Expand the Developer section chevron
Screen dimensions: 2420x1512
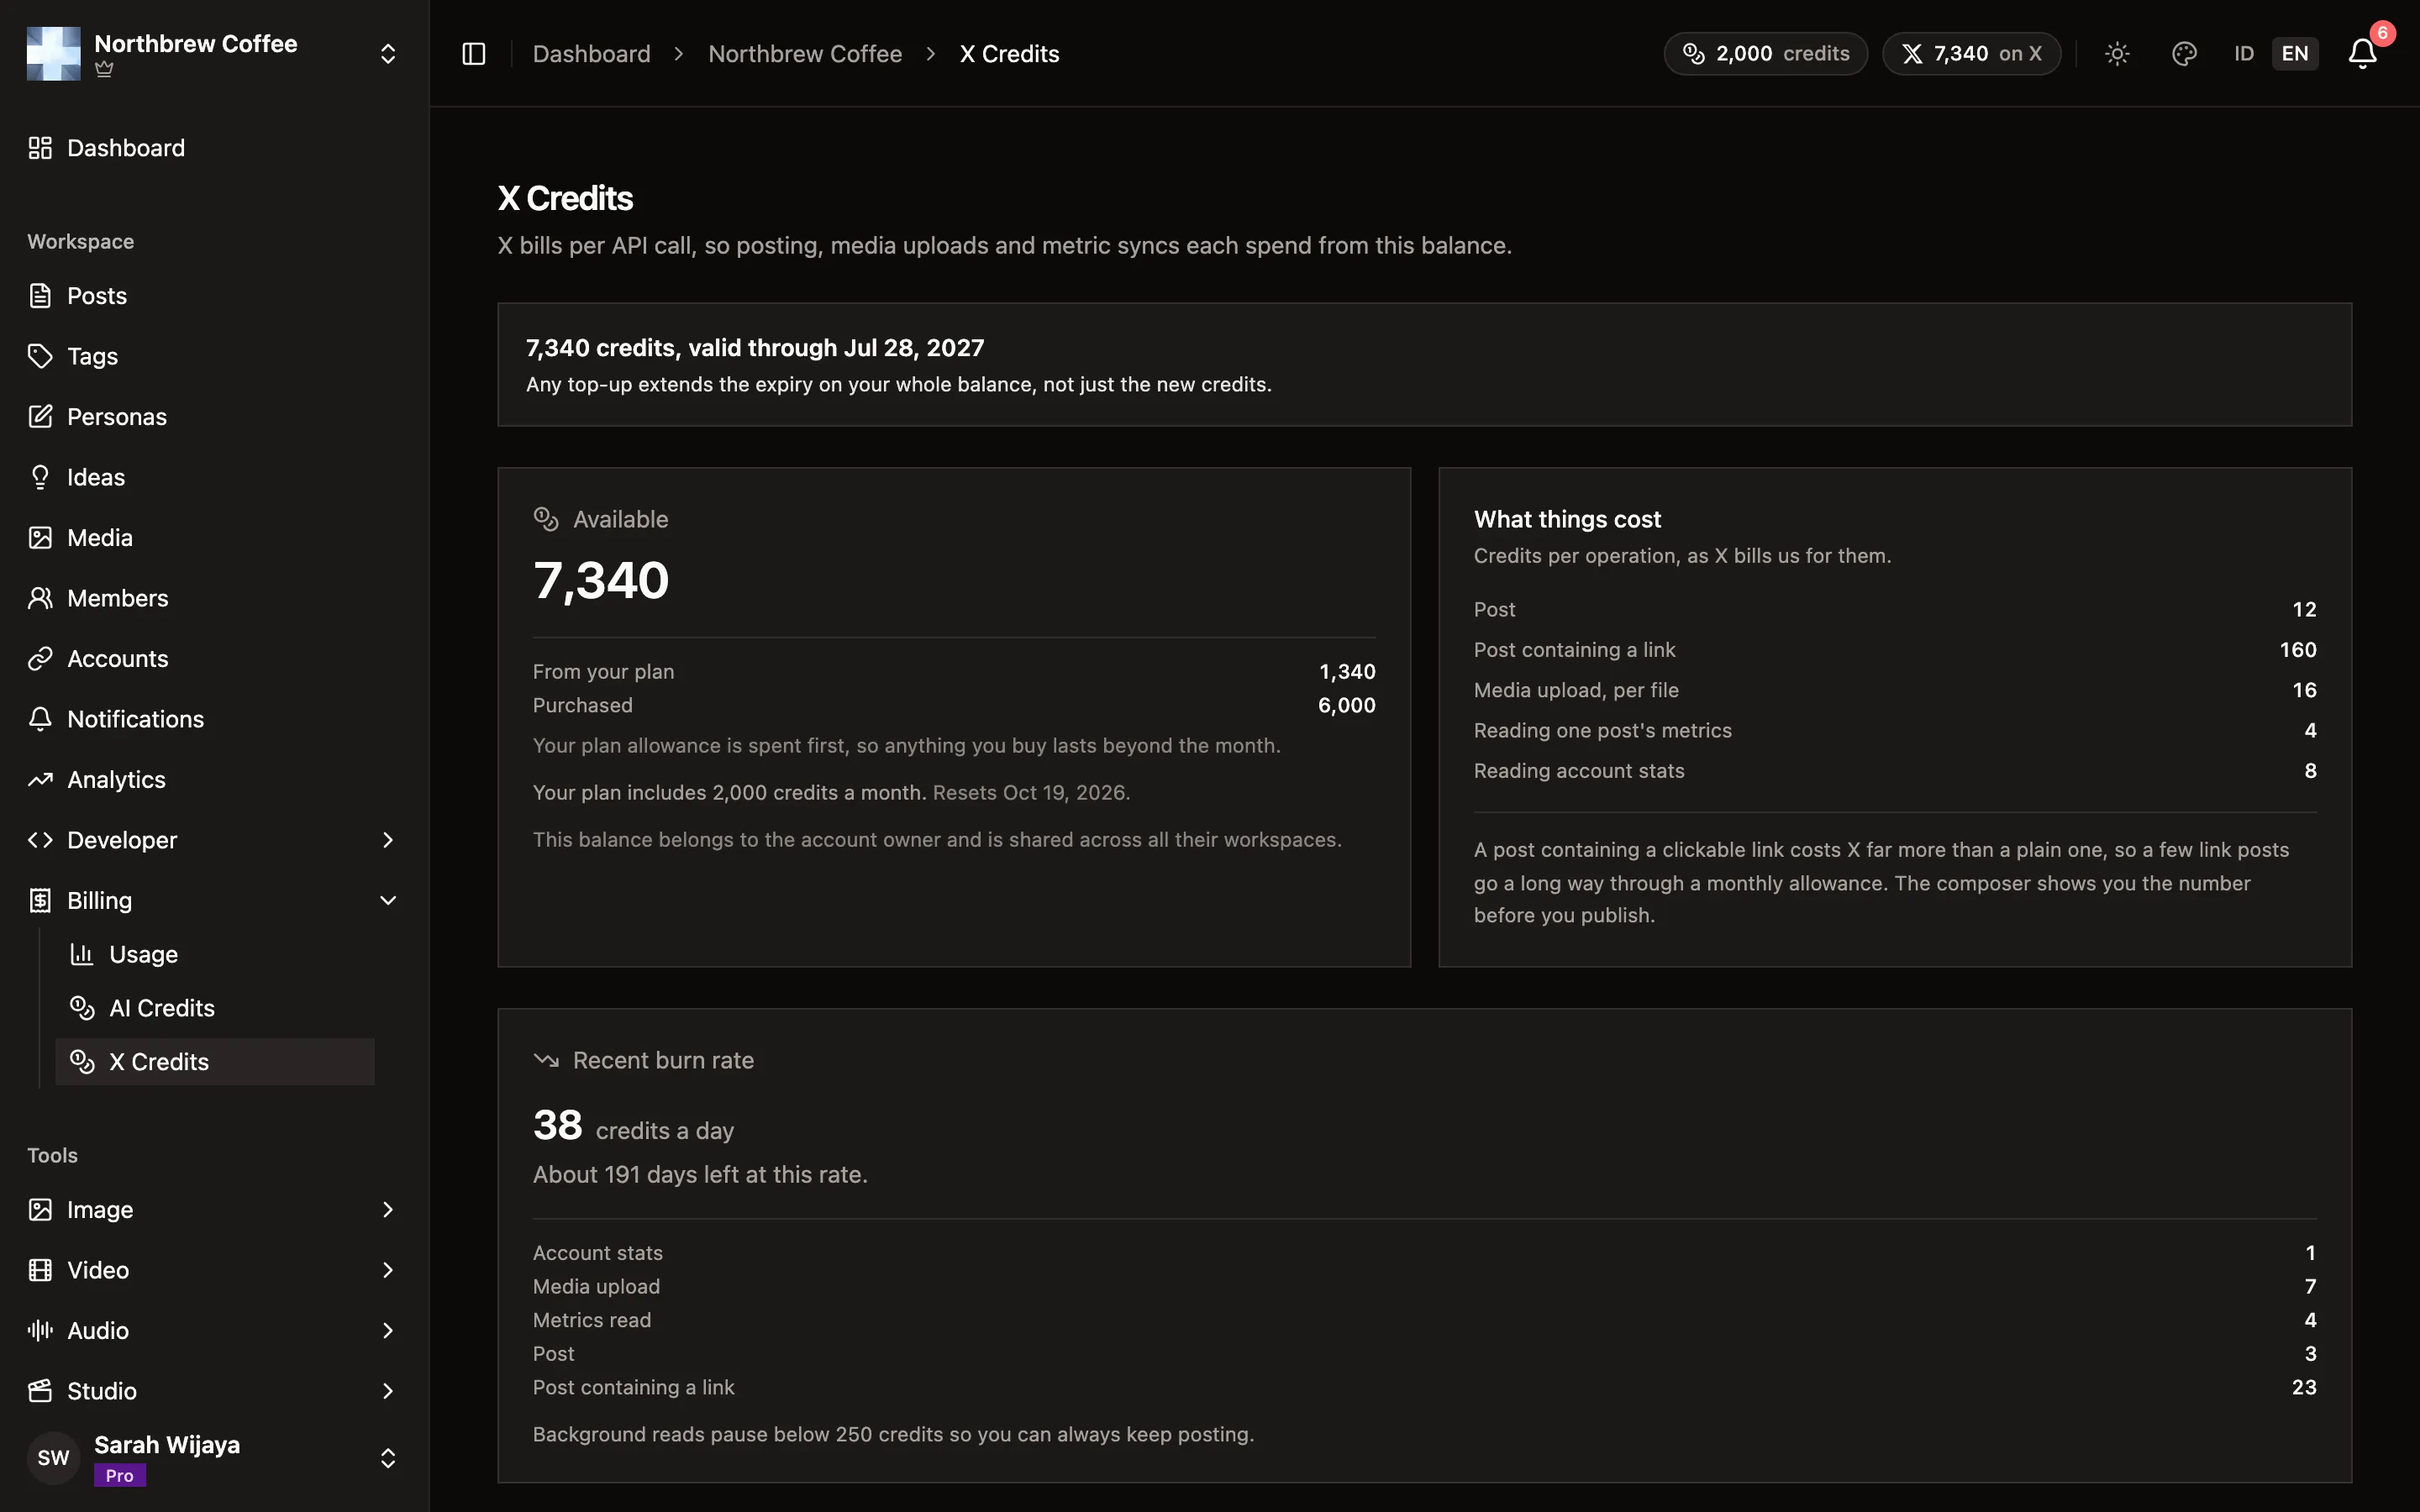(388, 840)
